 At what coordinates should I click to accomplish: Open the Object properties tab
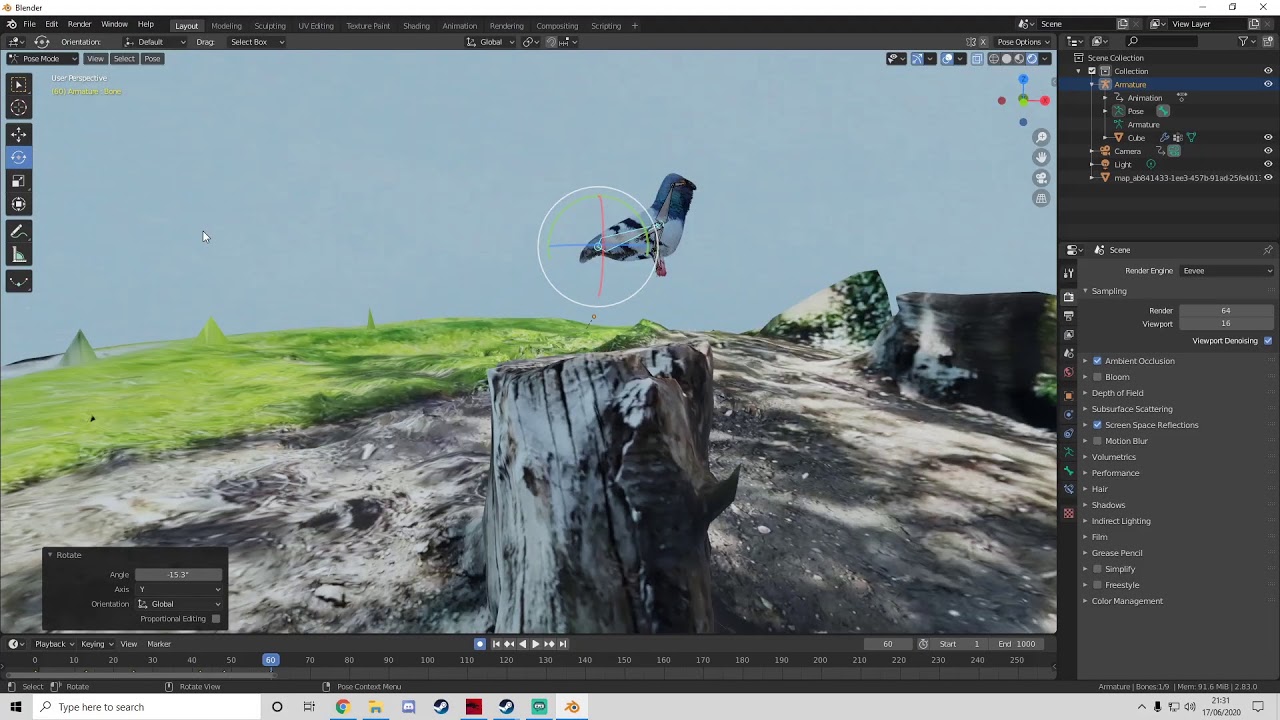click(1068, 395)
